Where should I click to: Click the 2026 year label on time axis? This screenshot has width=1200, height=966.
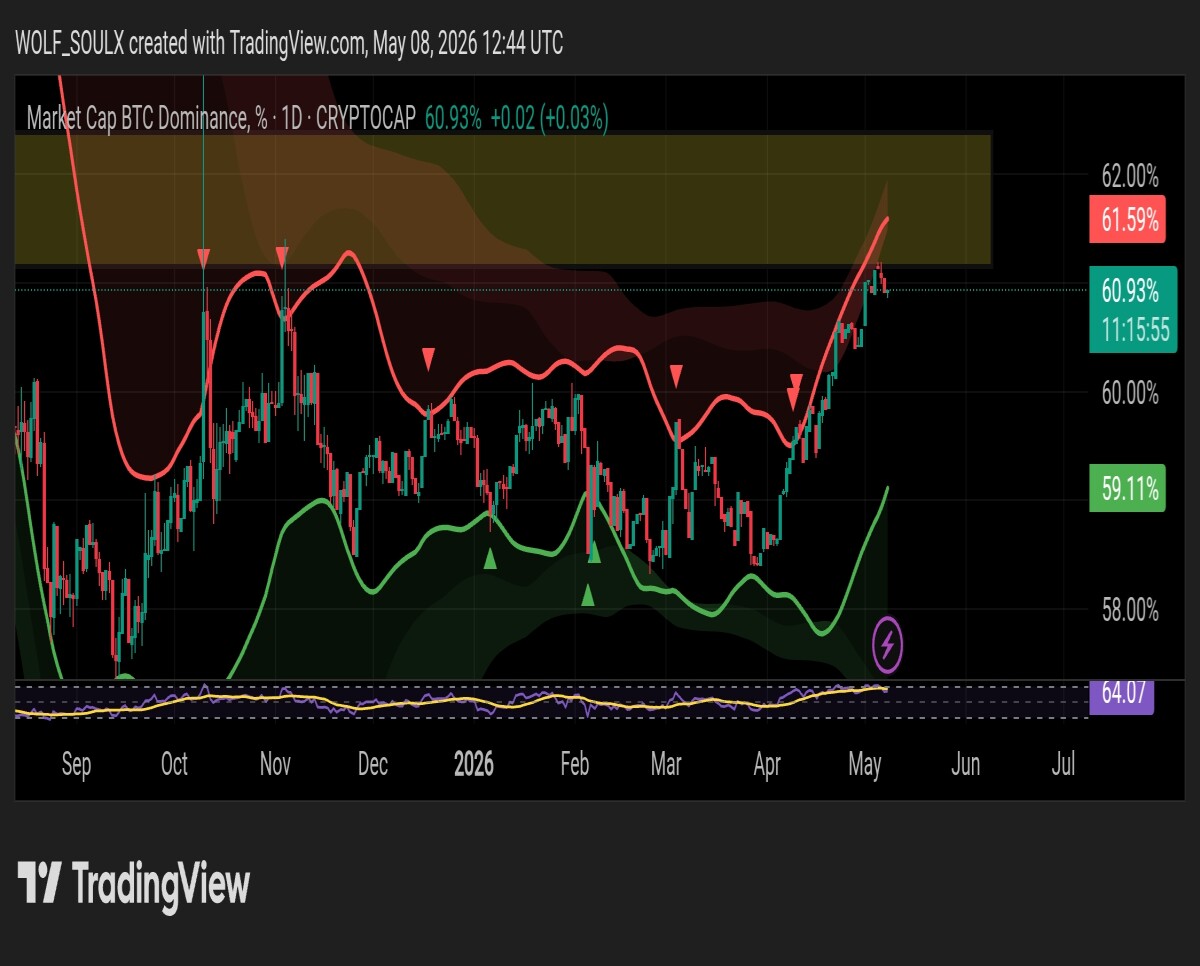coord(474,765)
